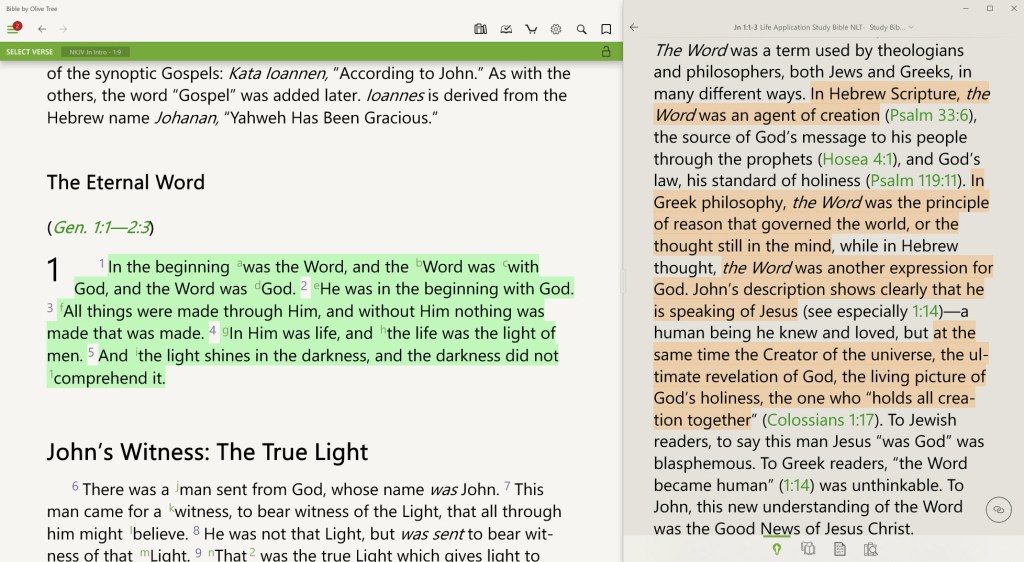Click "John's Witness: The True Light" heading

pos(207,452)
